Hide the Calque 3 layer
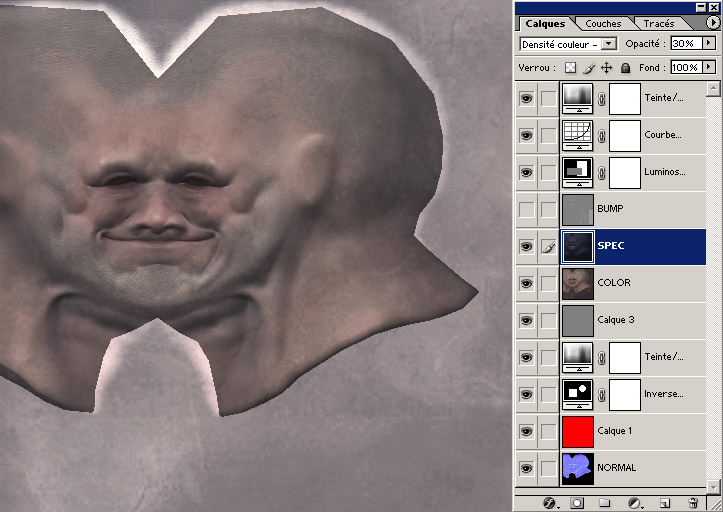 (527, 320)
